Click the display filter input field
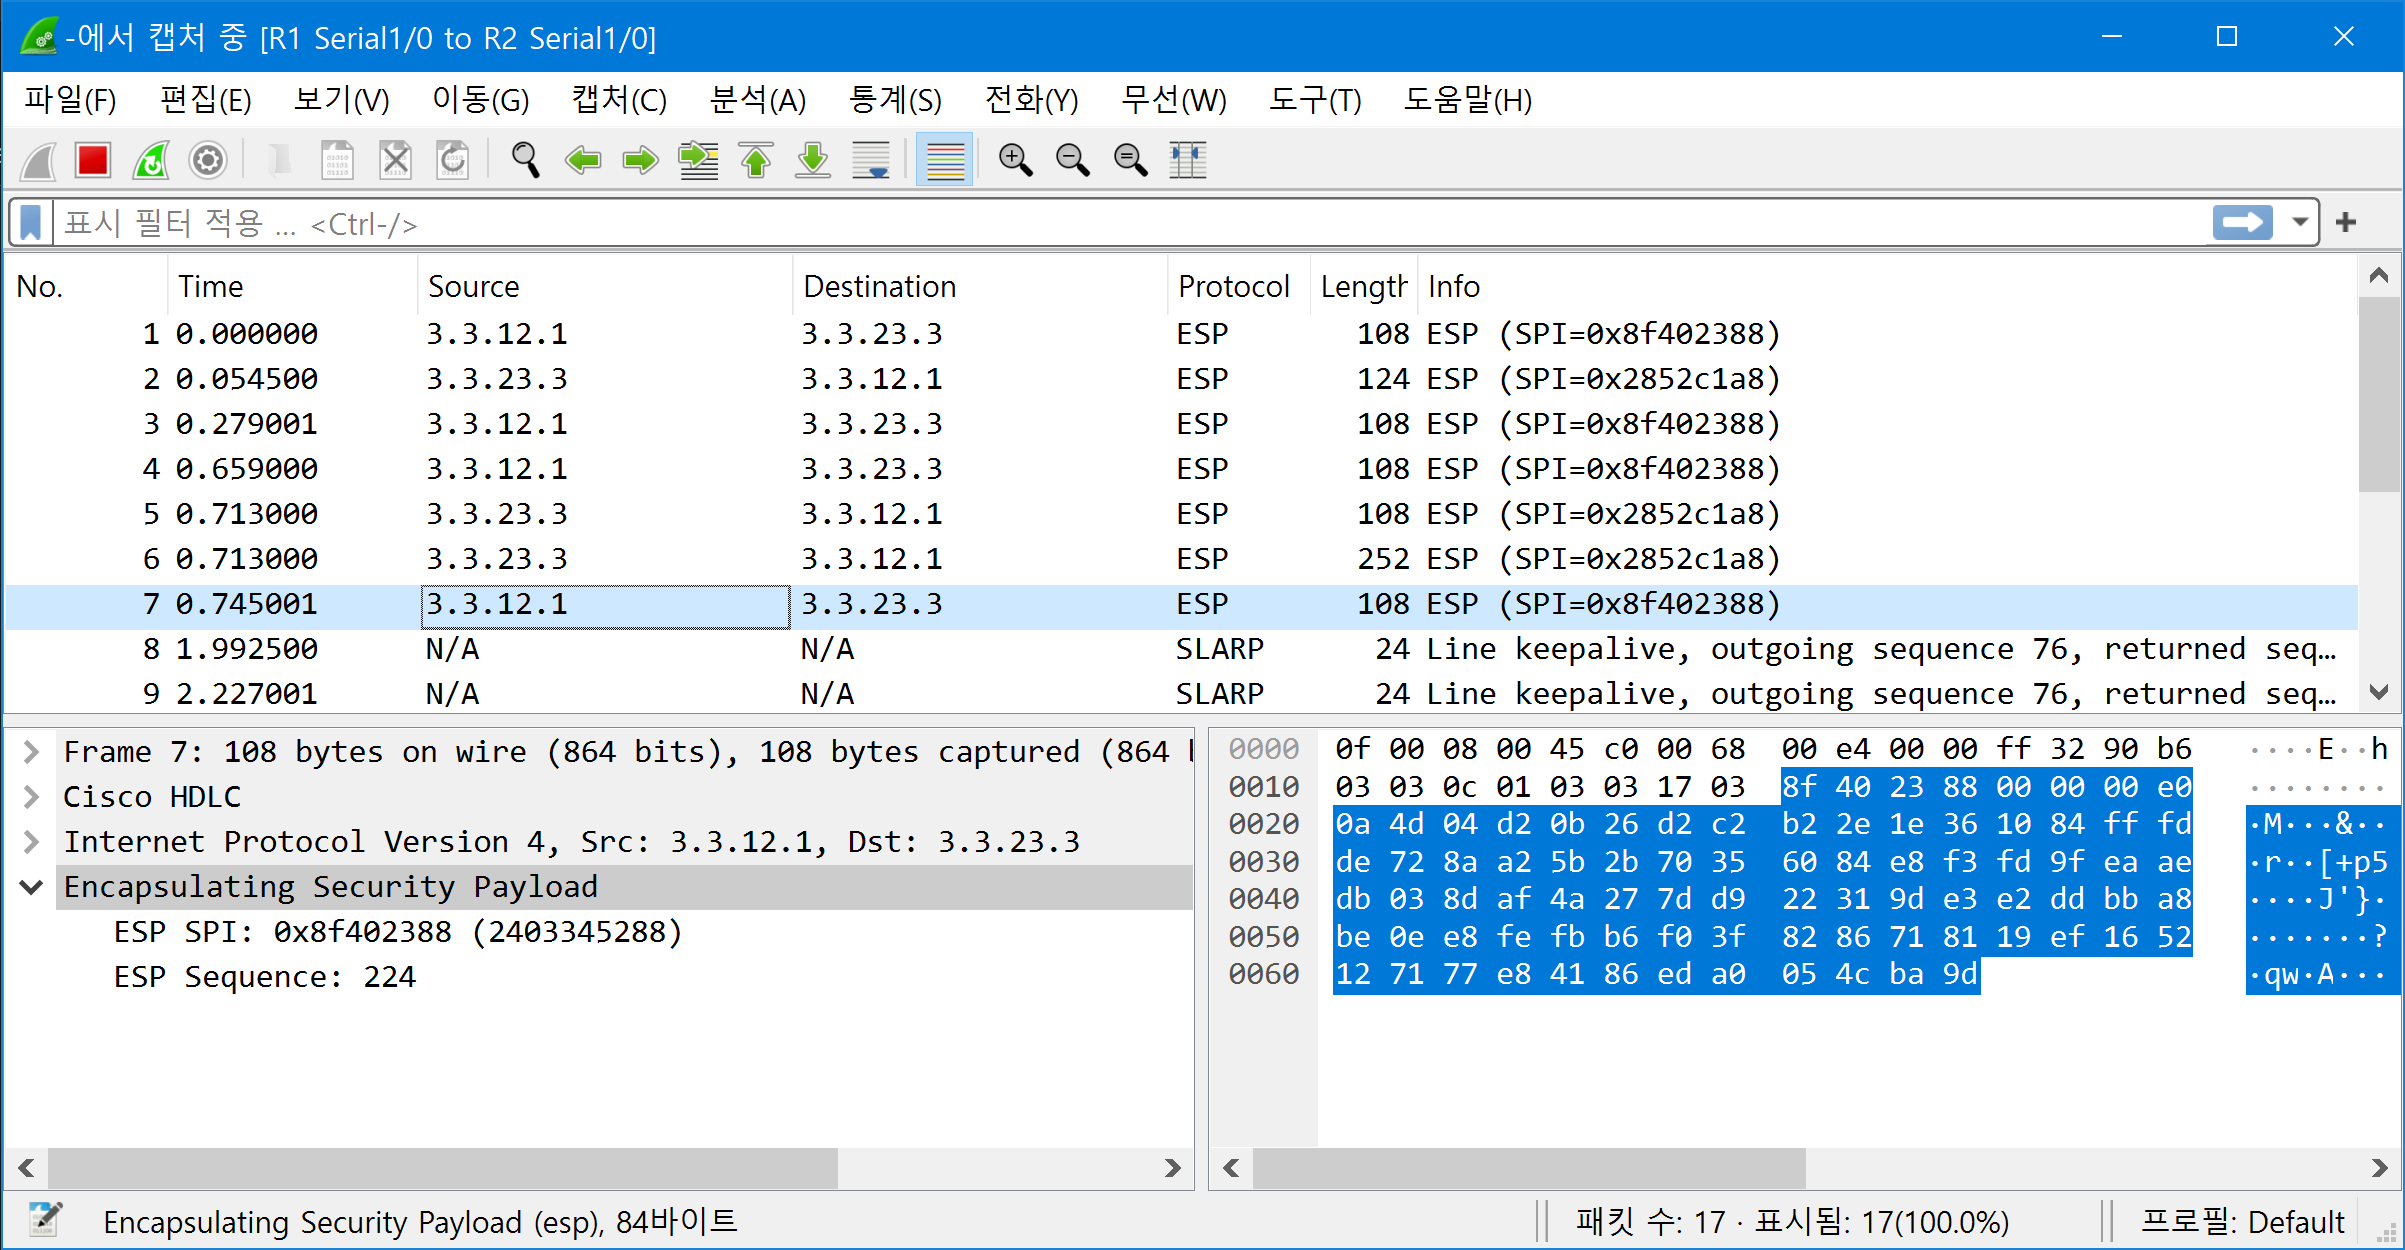This screenshot has height=1250, width=2405. [1100, 223]
